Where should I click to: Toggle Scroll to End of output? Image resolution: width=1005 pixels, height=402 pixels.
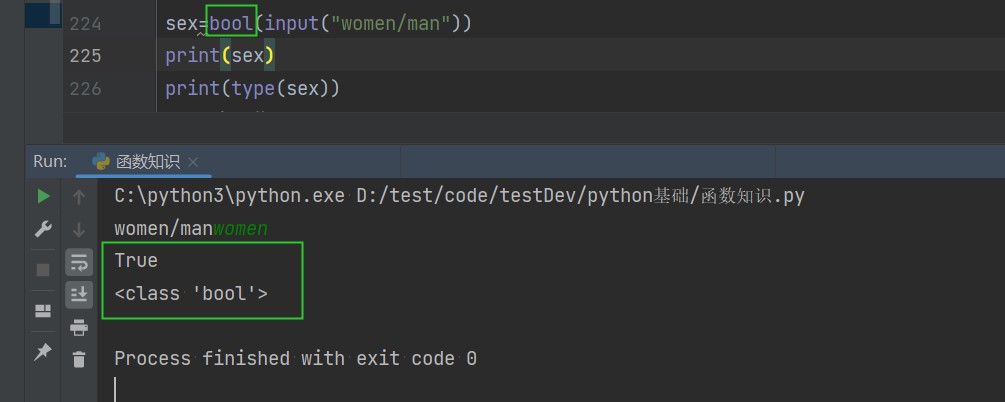79,294
